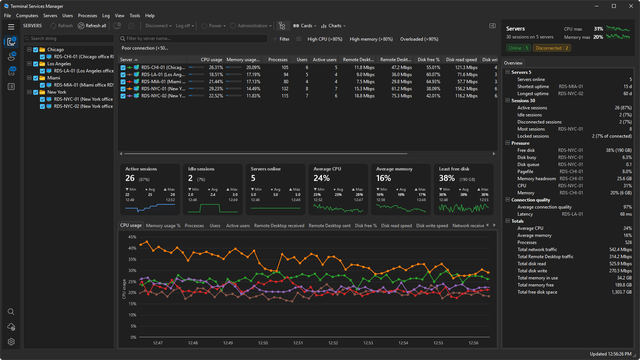Click the Refresh all toolbar button
Image resolution: width=640 pixels, height=360 pixels.
click(92, 26)
